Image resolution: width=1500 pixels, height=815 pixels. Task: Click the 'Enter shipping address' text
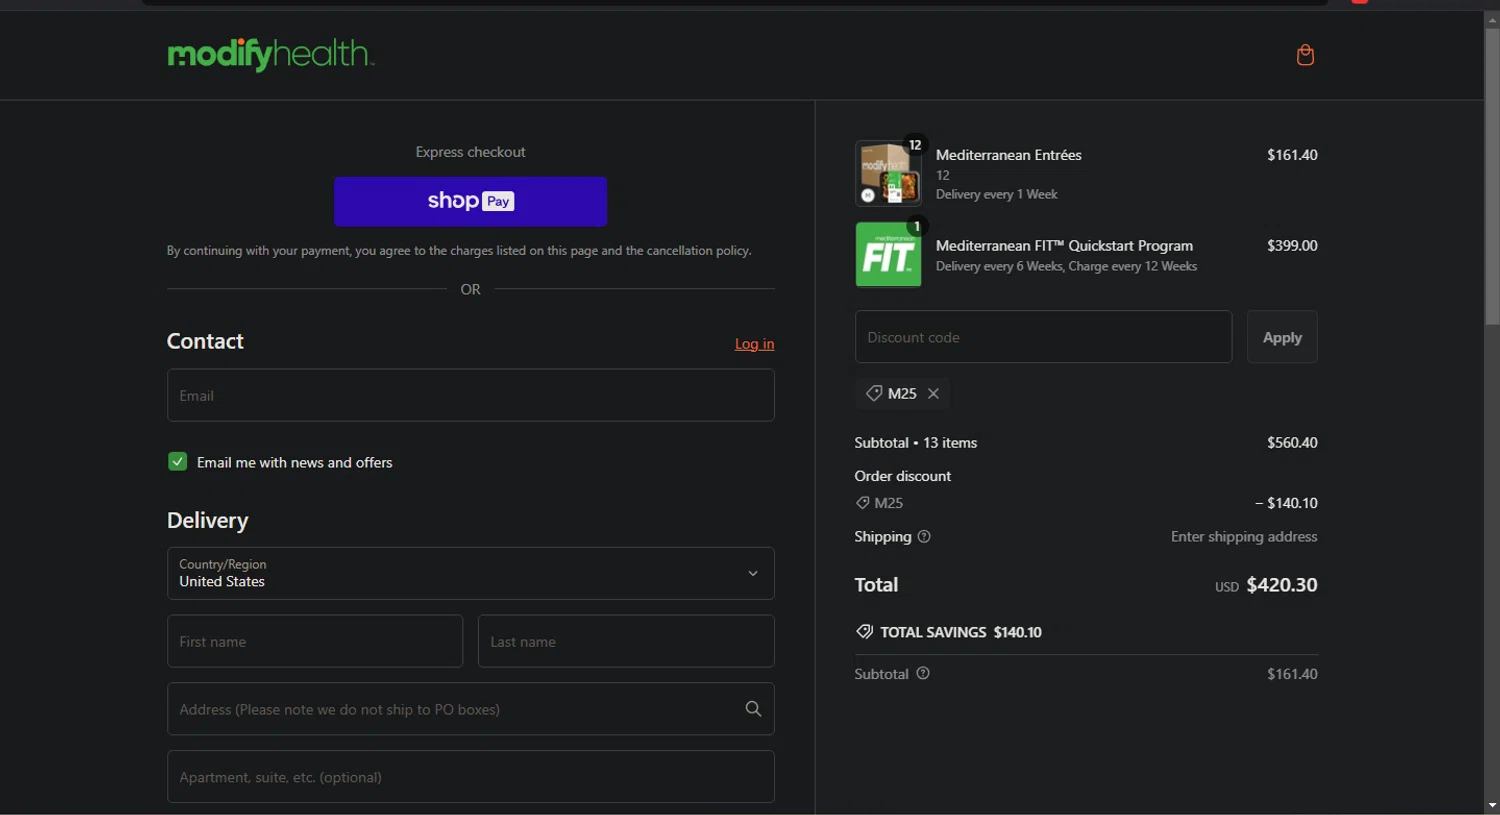point(1244,537)
